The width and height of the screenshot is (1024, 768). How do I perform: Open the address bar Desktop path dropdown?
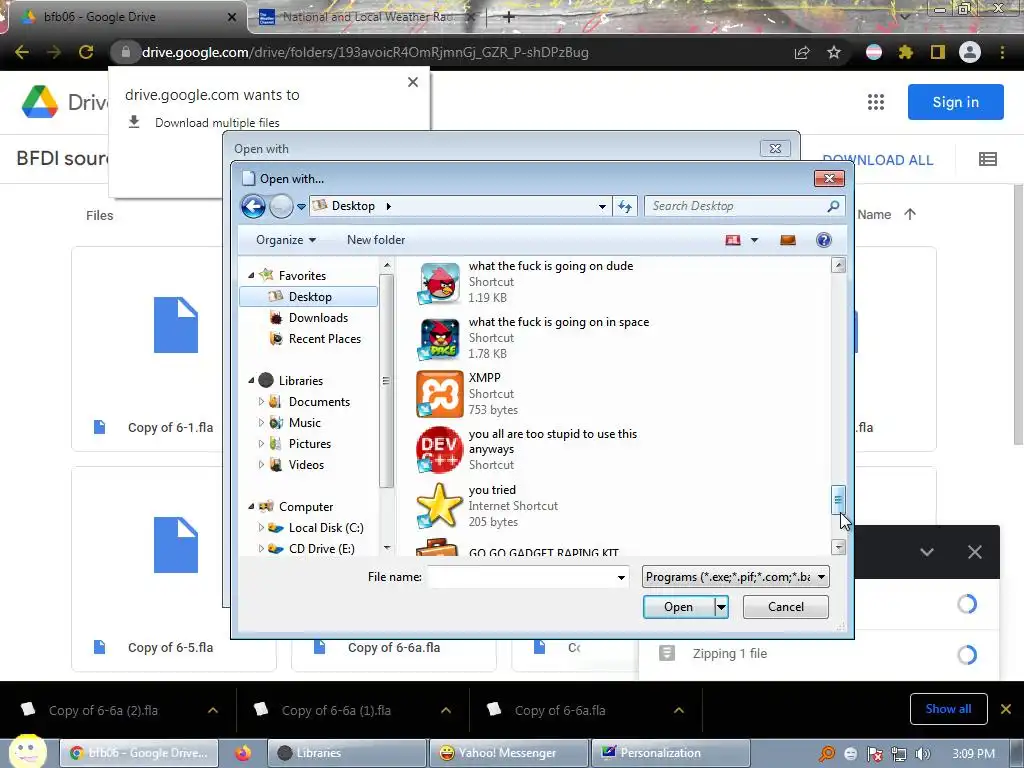[602, 206]
